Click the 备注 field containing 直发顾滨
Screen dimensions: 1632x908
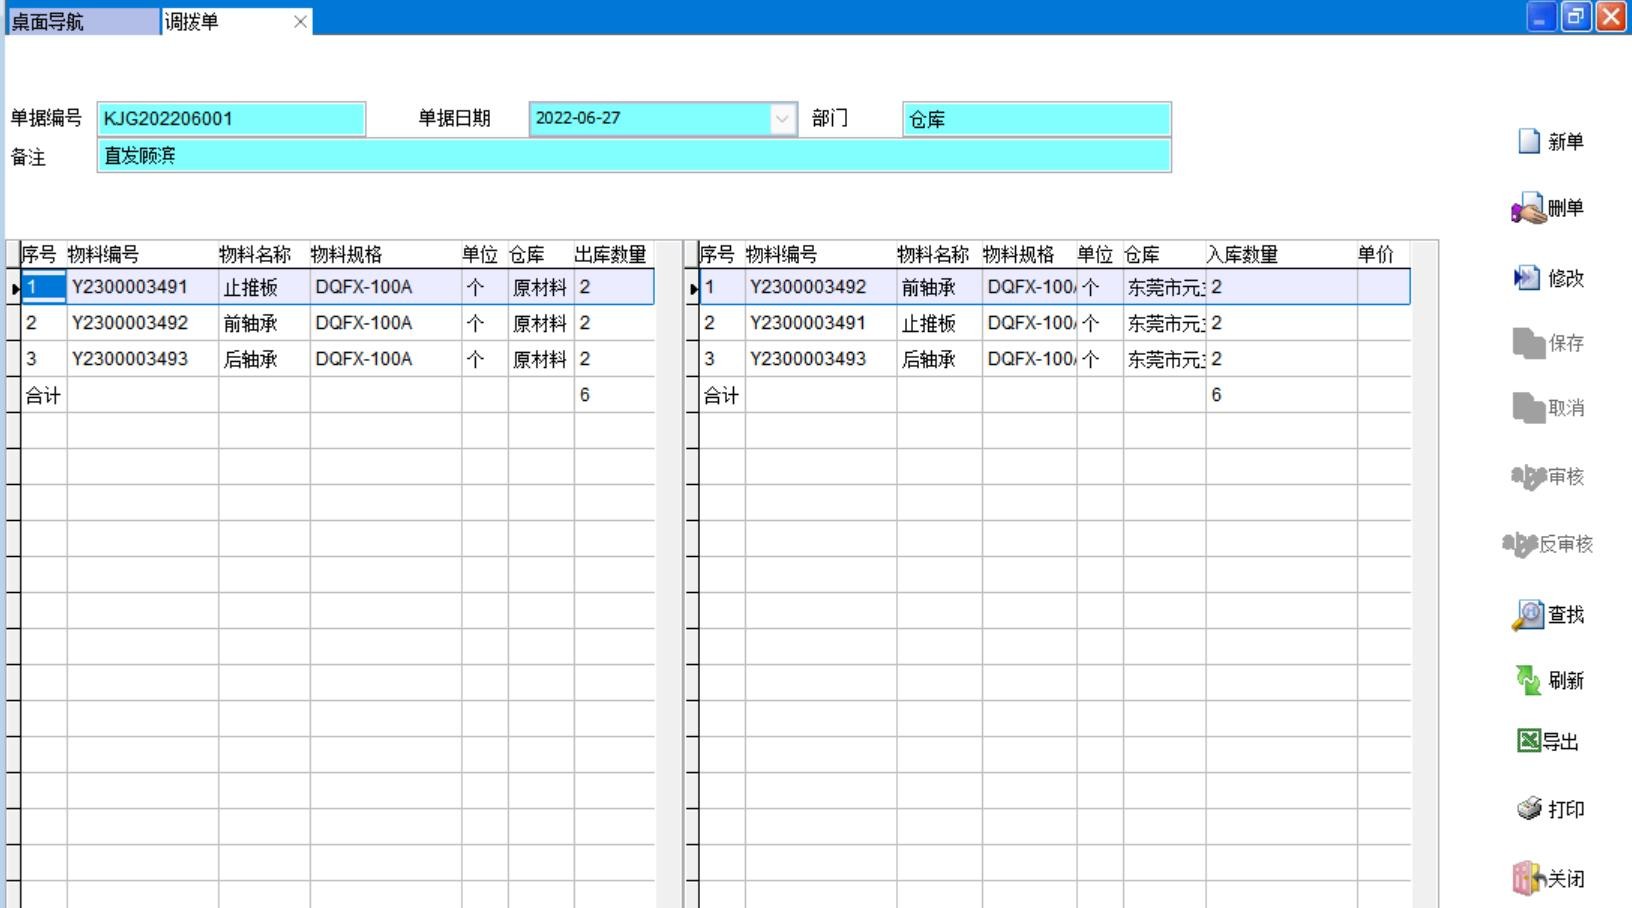point(633,156)
